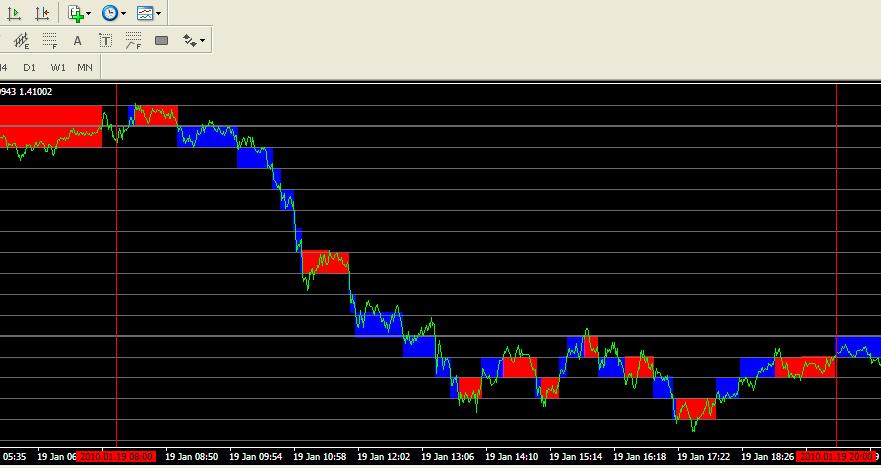Screen dimensions: 881x468
Task: Select the Text tool marked A
Action: 78,40
